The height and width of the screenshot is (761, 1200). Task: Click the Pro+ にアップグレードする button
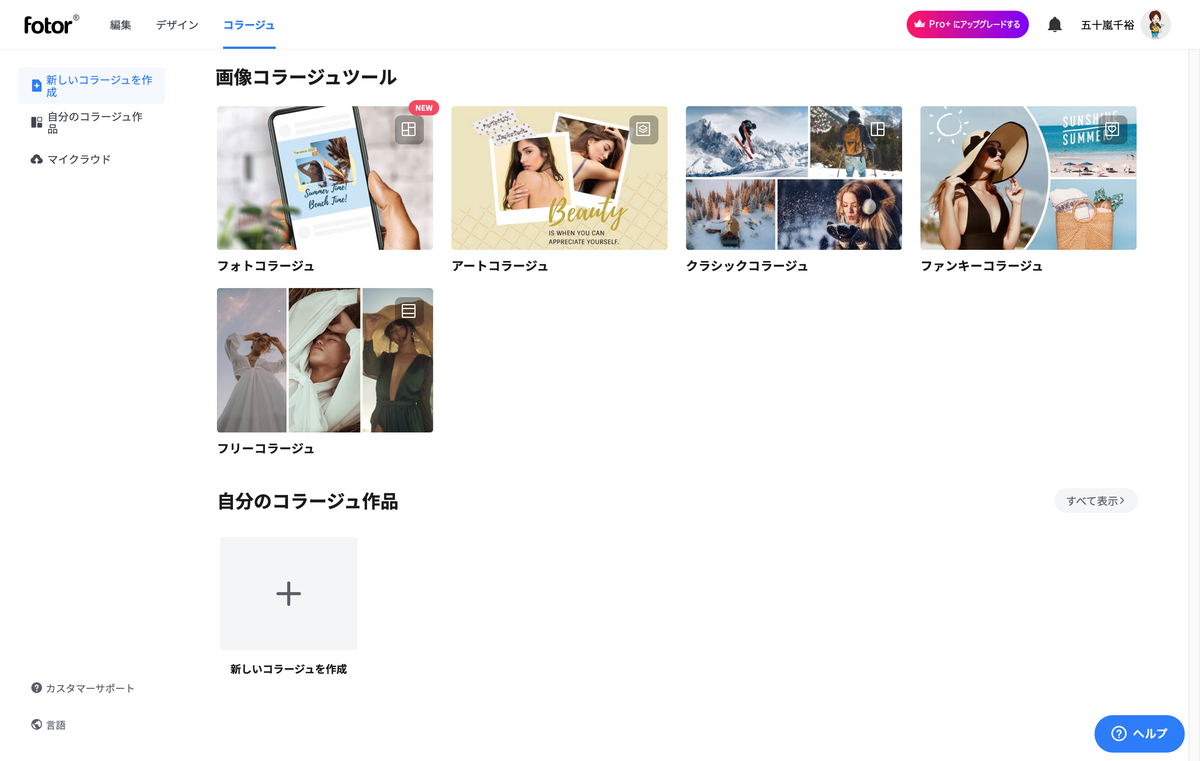pyautogui.click(x=967, y=24)
